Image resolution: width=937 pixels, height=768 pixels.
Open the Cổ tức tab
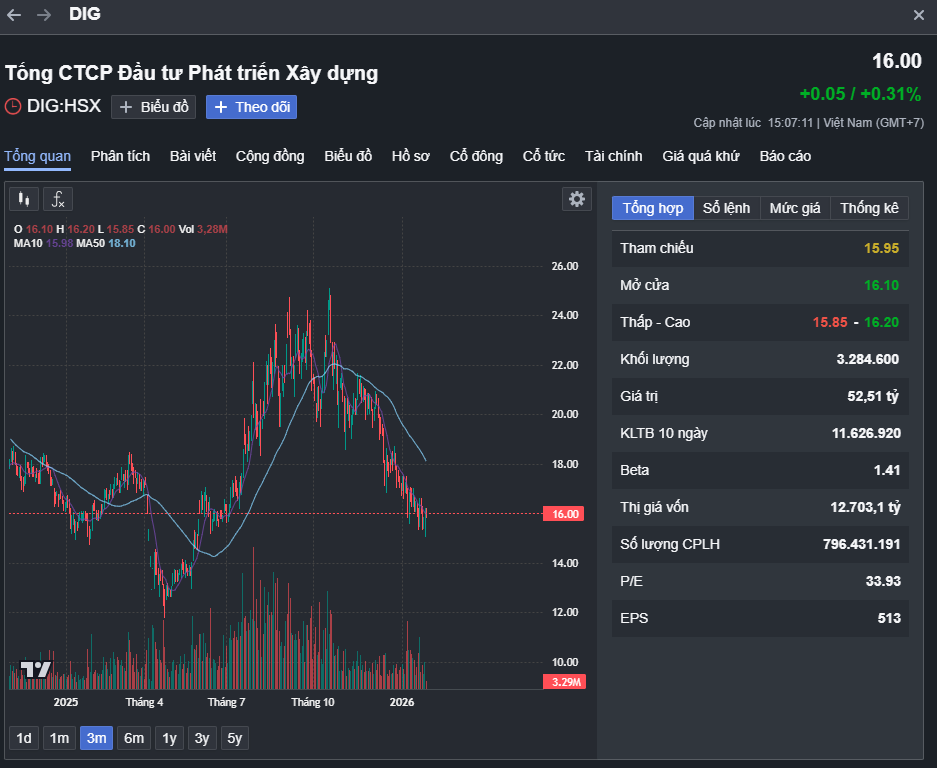(544, 156)
